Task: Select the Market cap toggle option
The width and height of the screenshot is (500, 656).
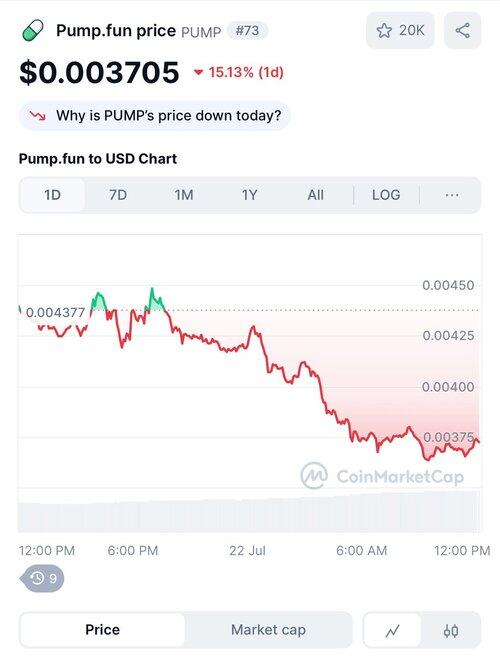Action: click(x=268, y=630)
